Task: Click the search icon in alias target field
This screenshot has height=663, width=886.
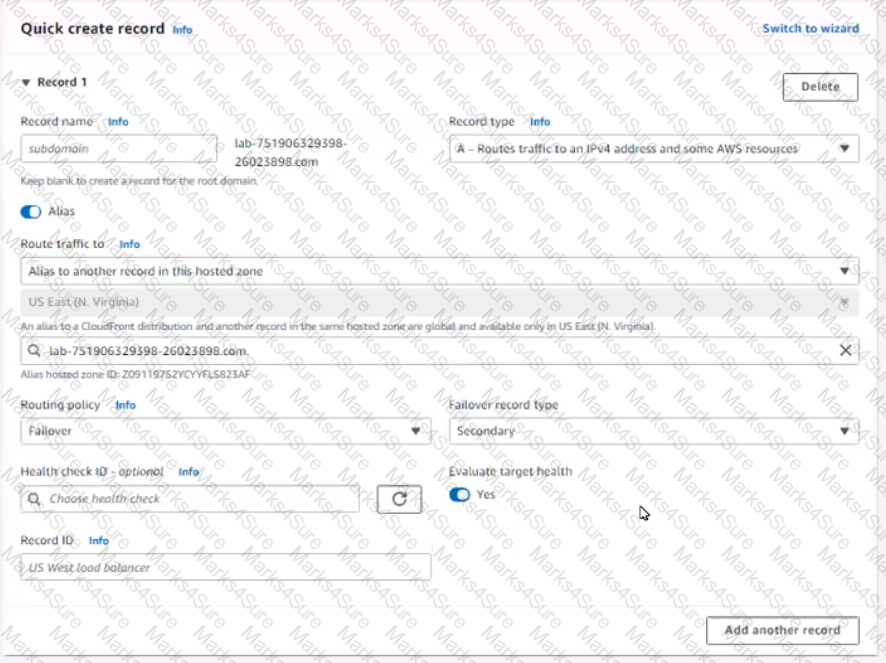Action: tap(35, 351)
